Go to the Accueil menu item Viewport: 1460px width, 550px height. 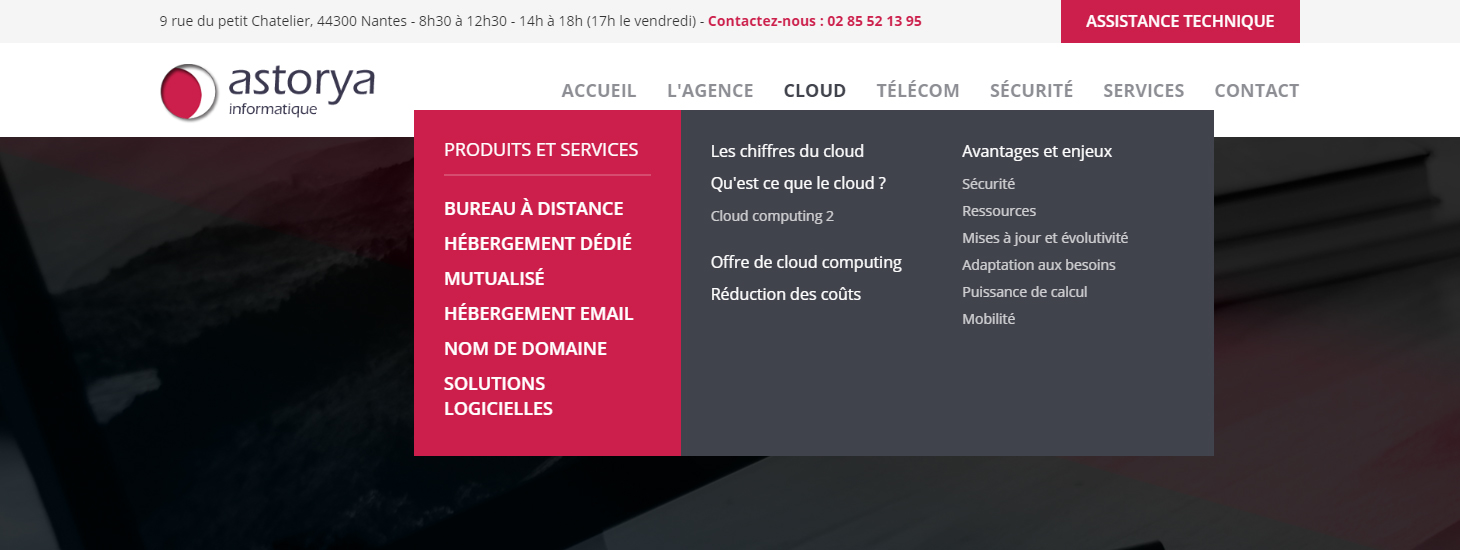(599, 91)
